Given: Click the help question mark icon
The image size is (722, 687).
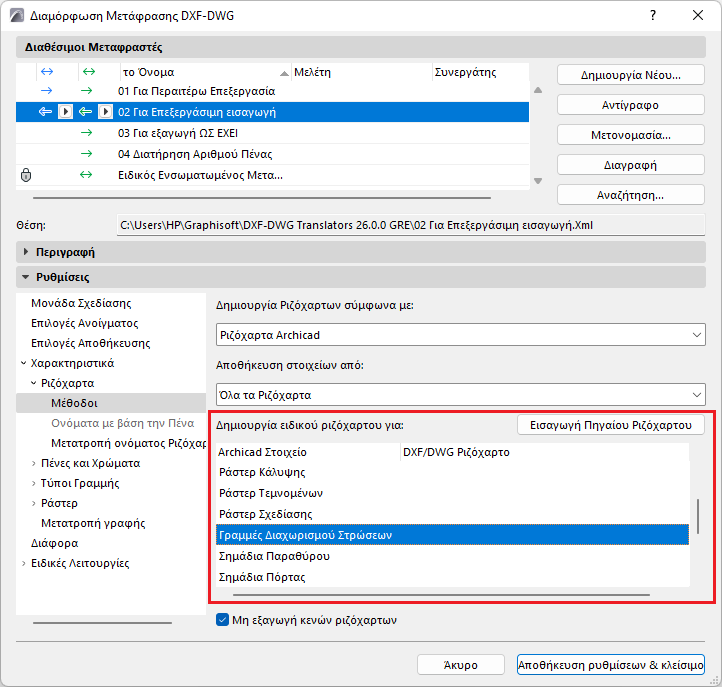Looking at the screenshot, I should [652, 15].
